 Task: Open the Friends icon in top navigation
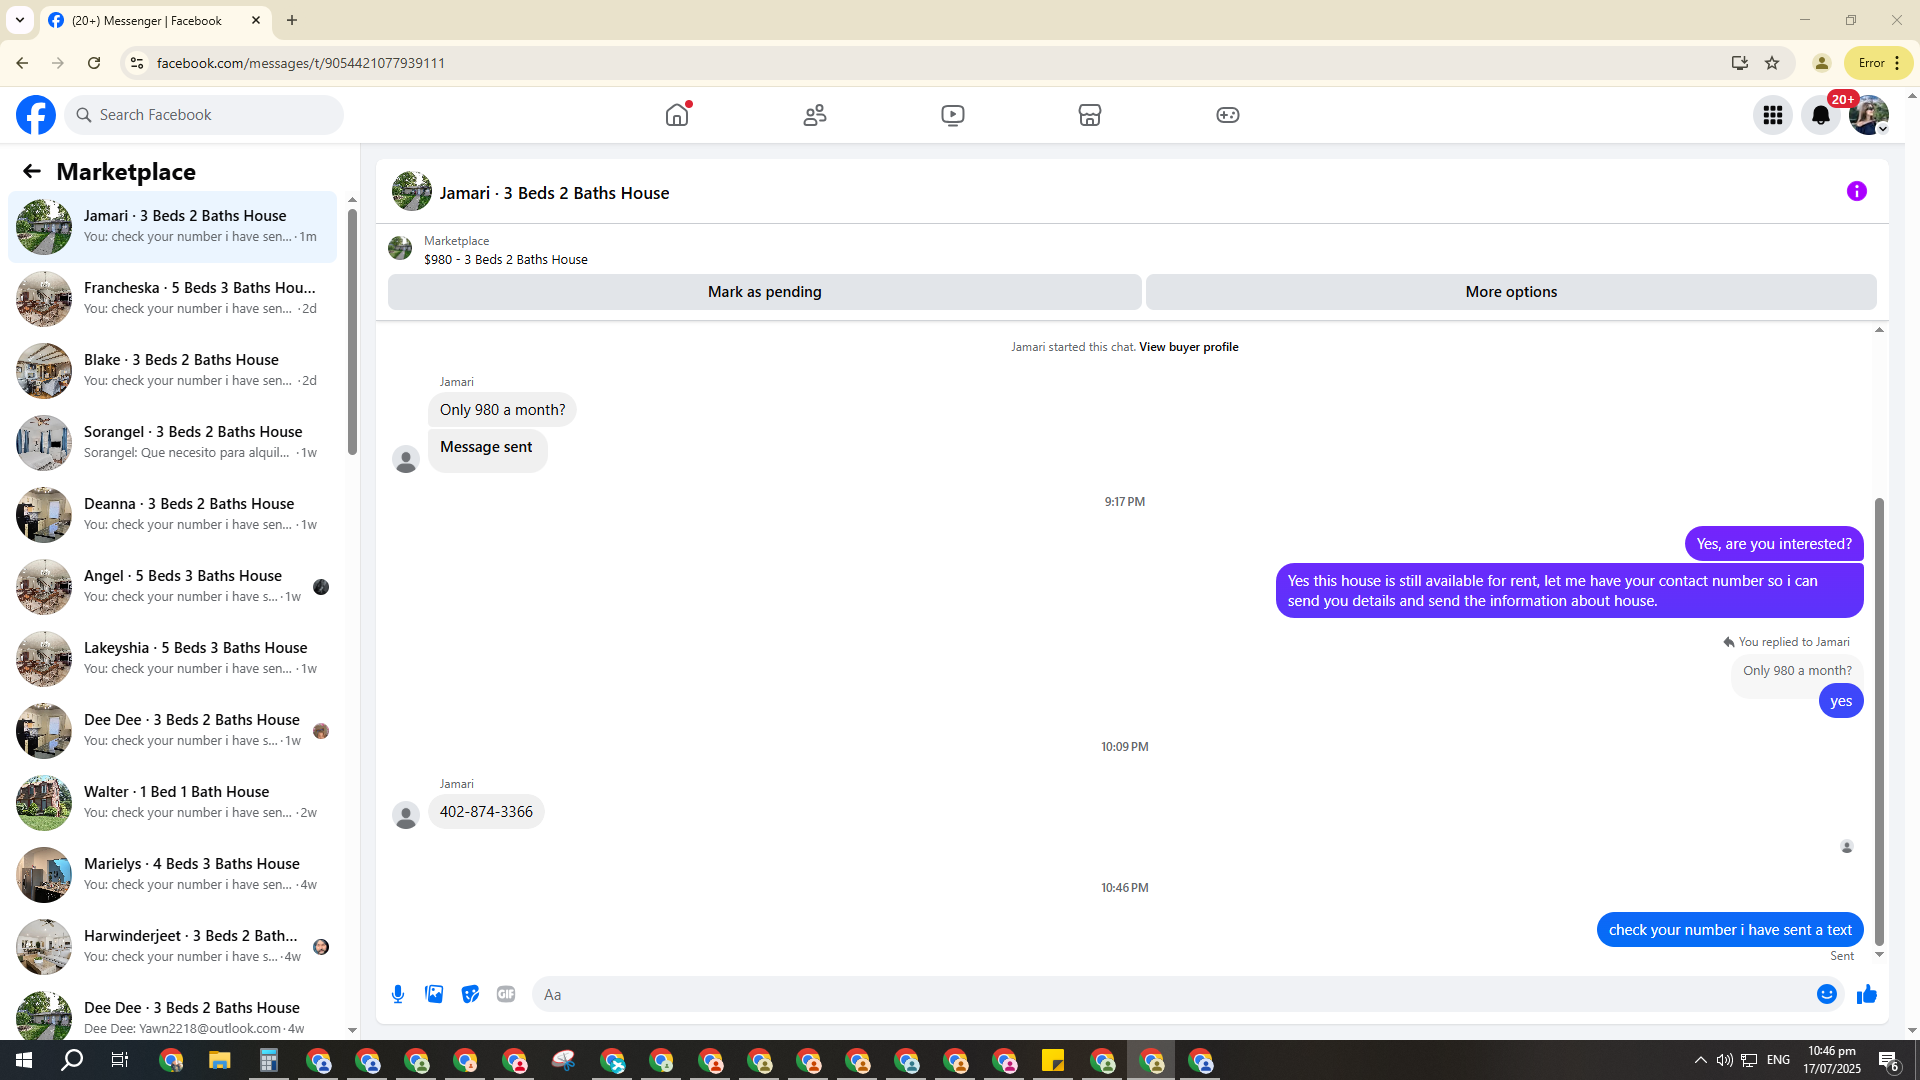coord(815,115)
